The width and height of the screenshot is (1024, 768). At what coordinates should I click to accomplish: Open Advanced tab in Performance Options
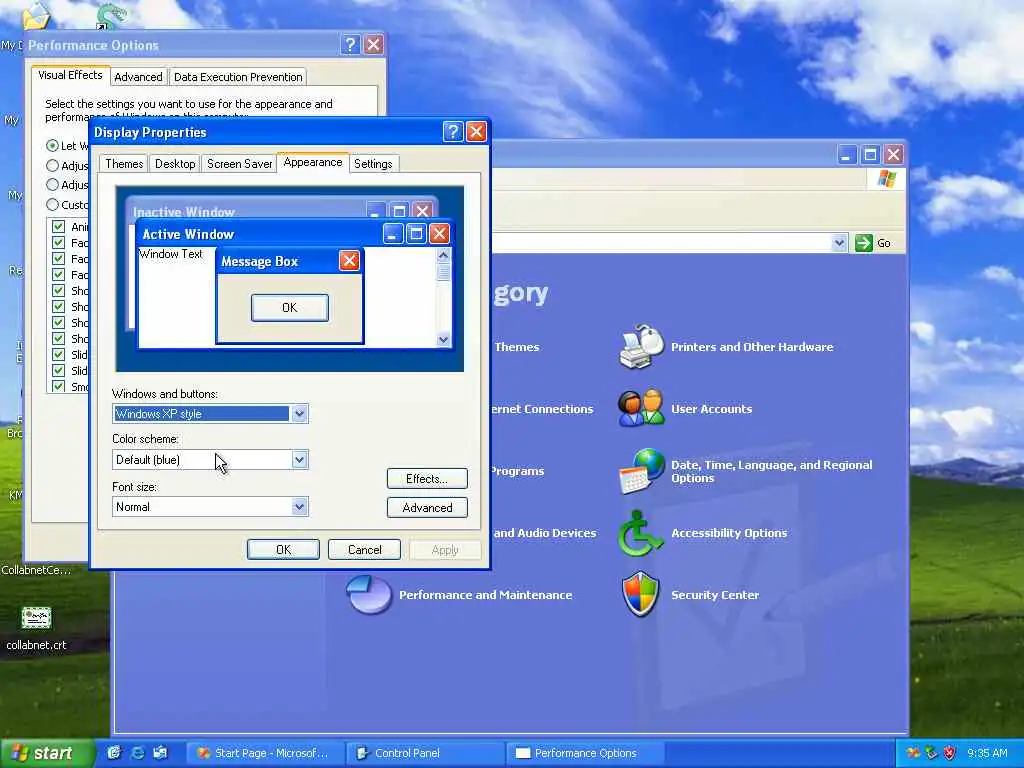(138, 77)
